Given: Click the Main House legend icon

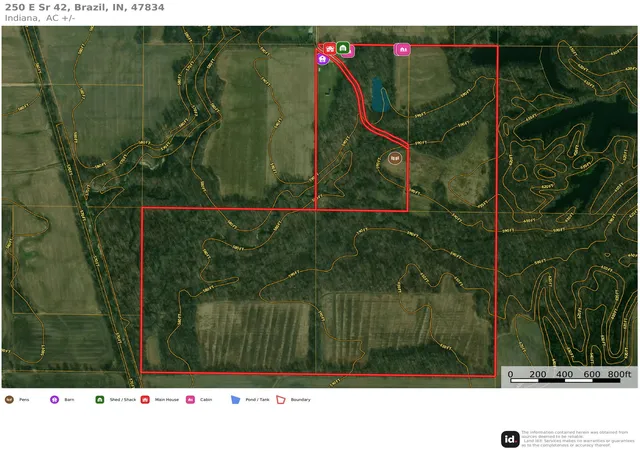Looking at the screenshot, I should [145, 399].
